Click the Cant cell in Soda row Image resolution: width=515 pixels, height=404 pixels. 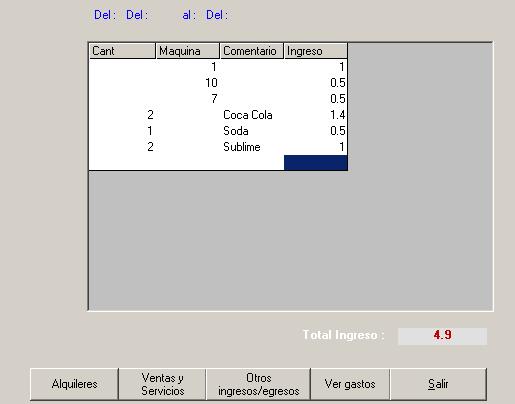click(x=122, y=131)
